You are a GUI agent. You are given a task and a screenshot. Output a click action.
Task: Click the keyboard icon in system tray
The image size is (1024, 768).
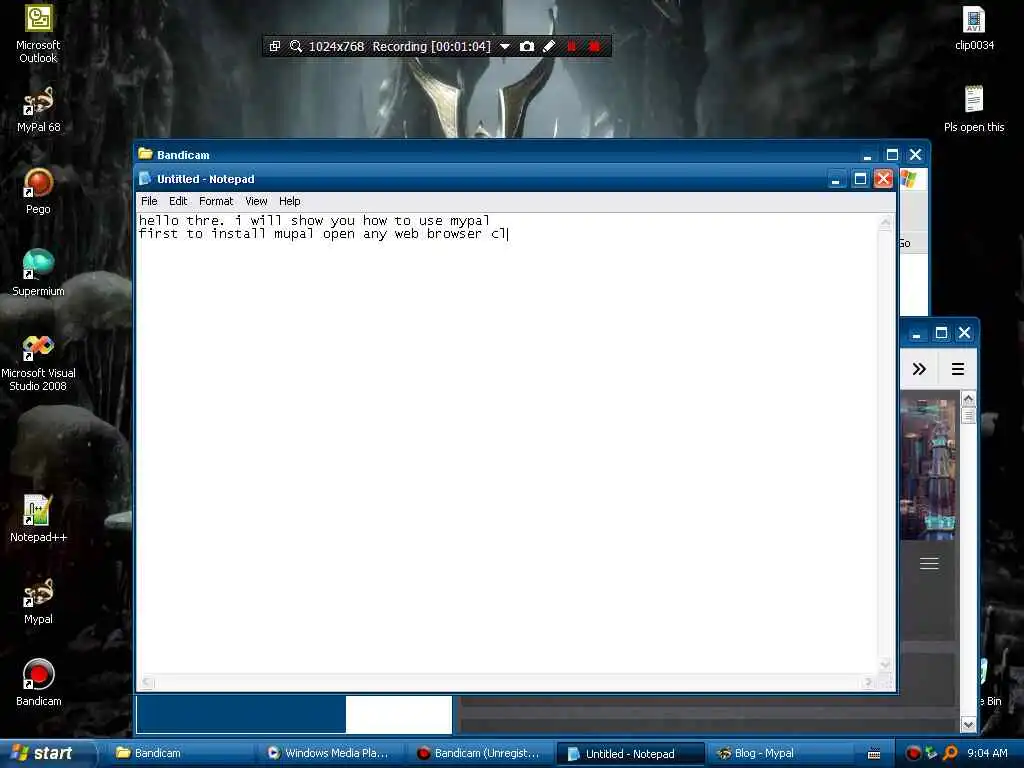tap(874, 754)
